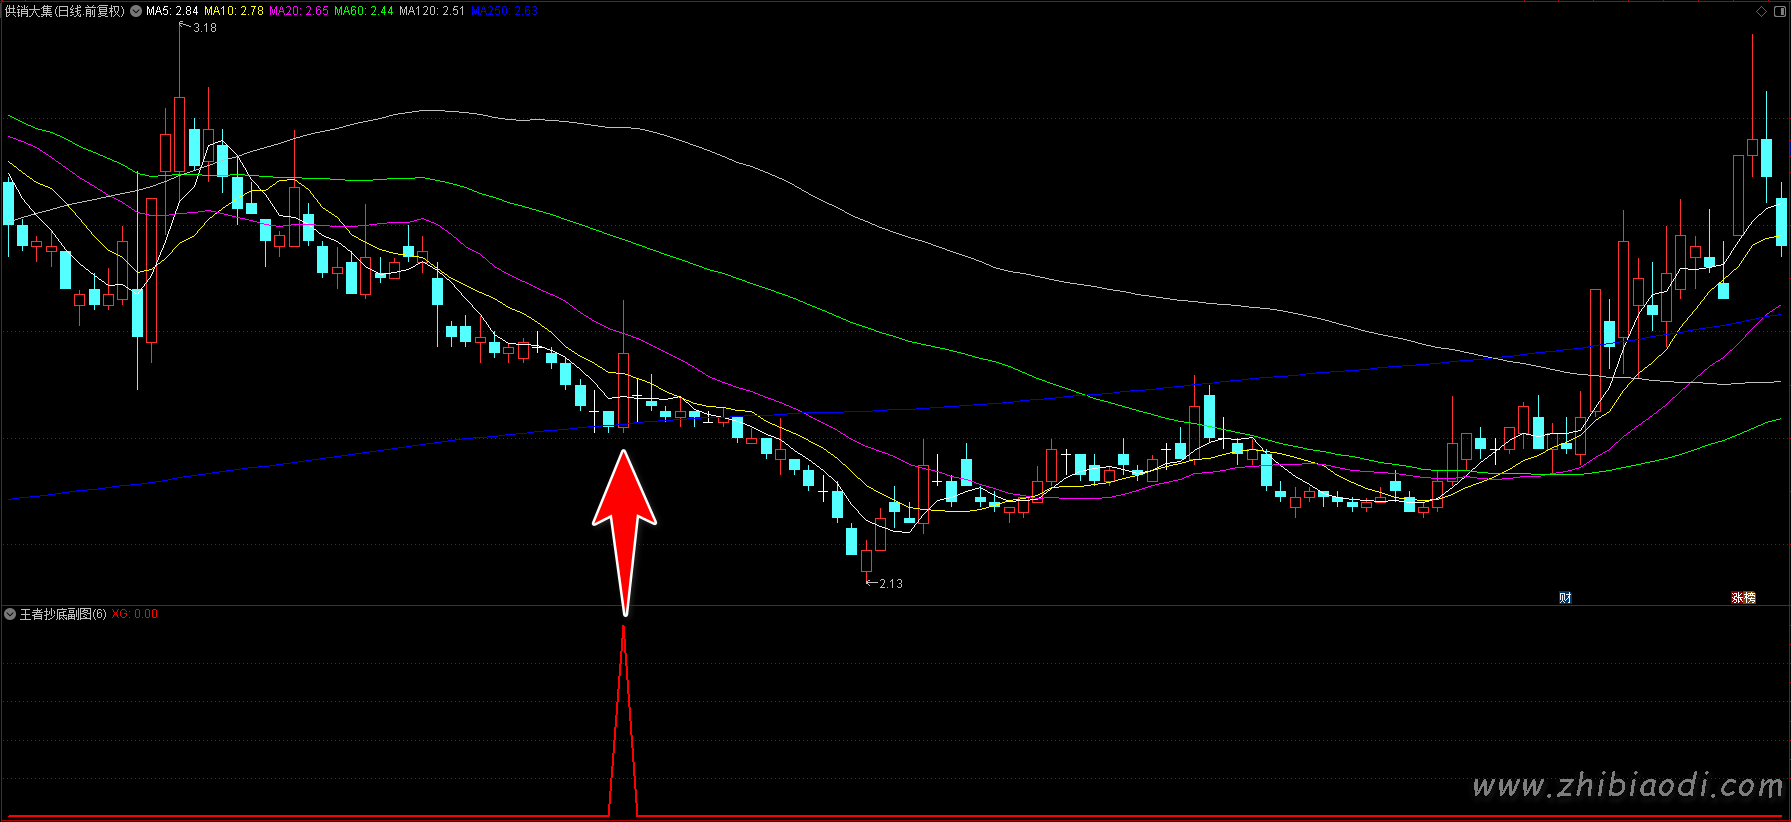Click the magenta MA20: 2.65 label

coord(299,11)
